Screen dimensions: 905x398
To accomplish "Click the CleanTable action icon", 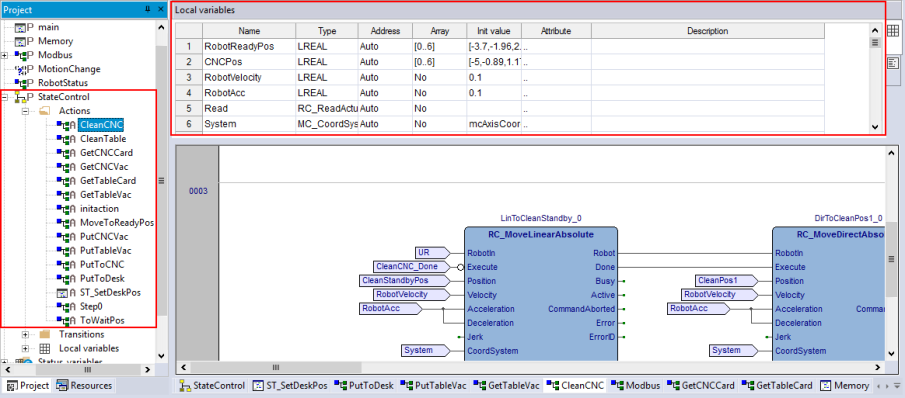I will pyautogui.click(x=66, y=139).
